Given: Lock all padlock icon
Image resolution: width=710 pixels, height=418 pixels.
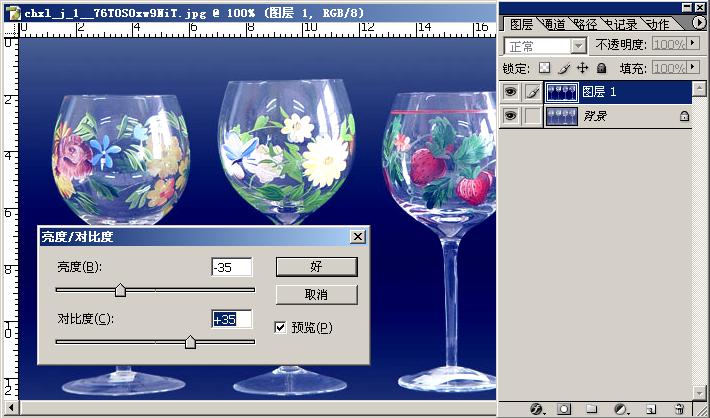Looking at the screenshot, I should pyautogui.click(x=601, y=68).
